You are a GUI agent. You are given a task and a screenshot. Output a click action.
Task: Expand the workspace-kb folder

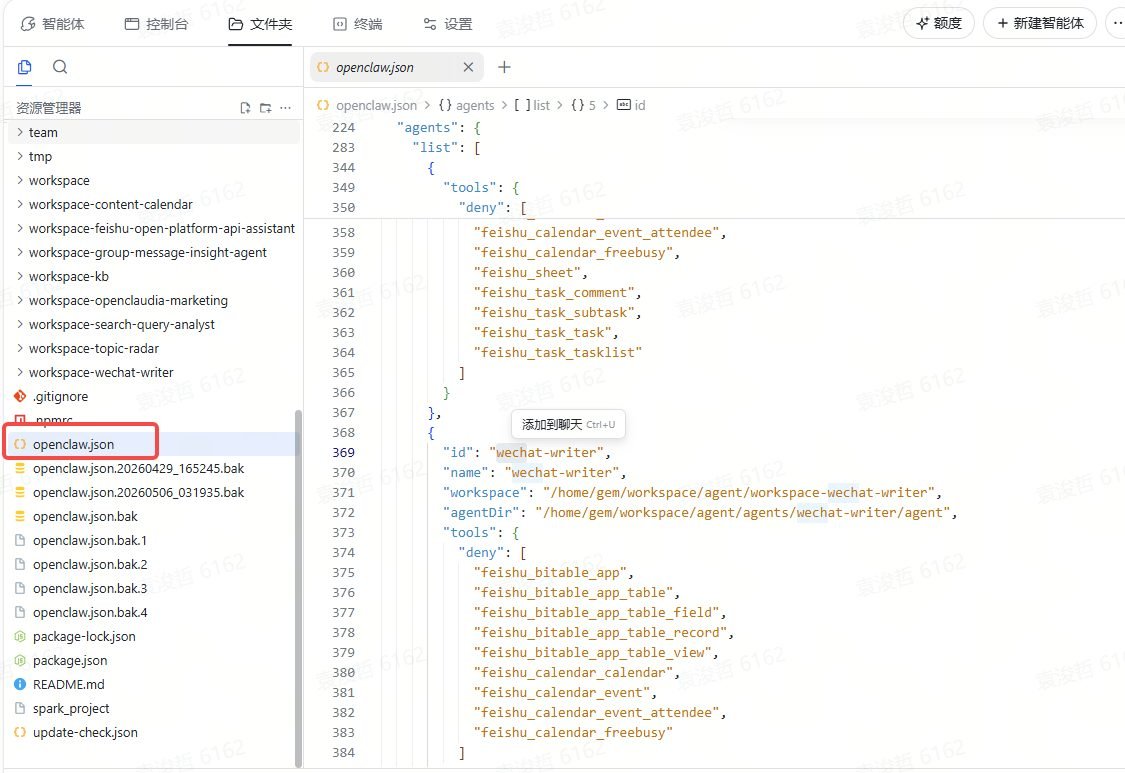(x=154, y=276)
